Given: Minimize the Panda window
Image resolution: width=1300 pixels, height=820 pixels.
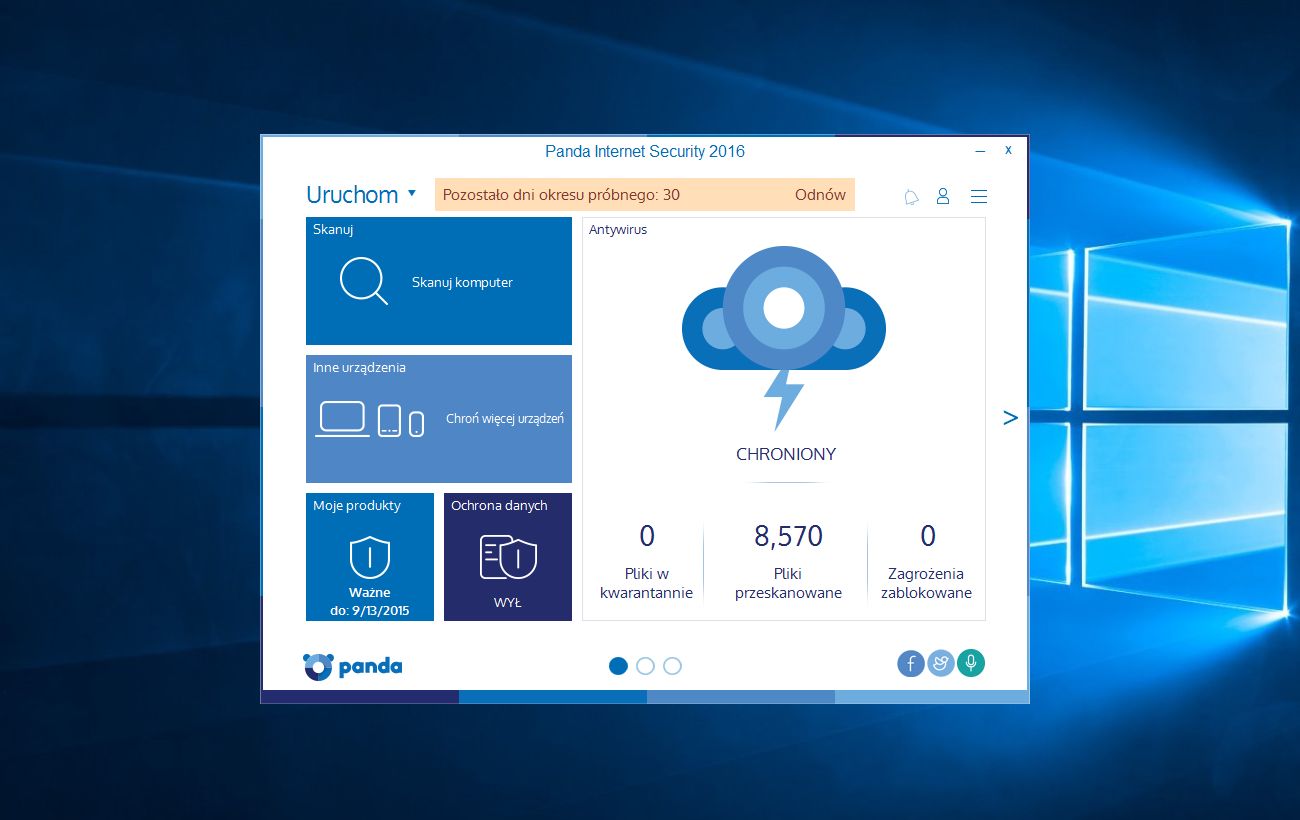Looking at the screenshot, I should pyautogui.click(x=981, y=151).
